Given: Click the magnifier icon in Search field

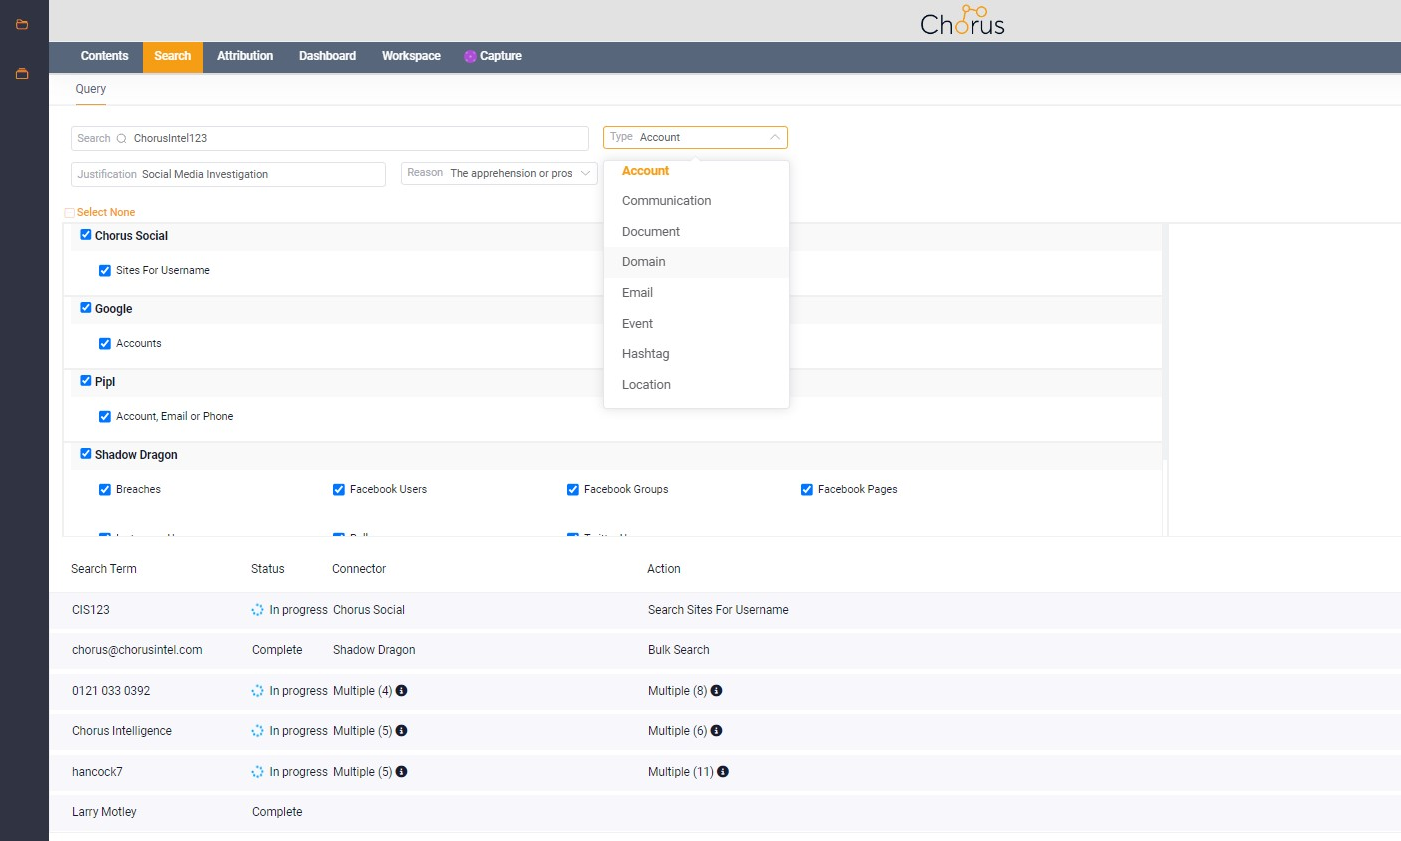Looking at the screenshot, I should (122, 139).
